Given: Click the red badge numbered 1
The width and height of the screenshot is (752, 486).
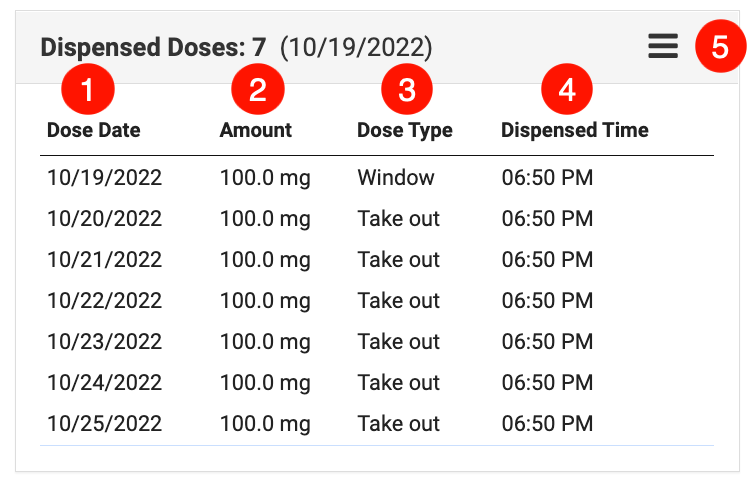Looking at the screenshot, I should [87, 91].
